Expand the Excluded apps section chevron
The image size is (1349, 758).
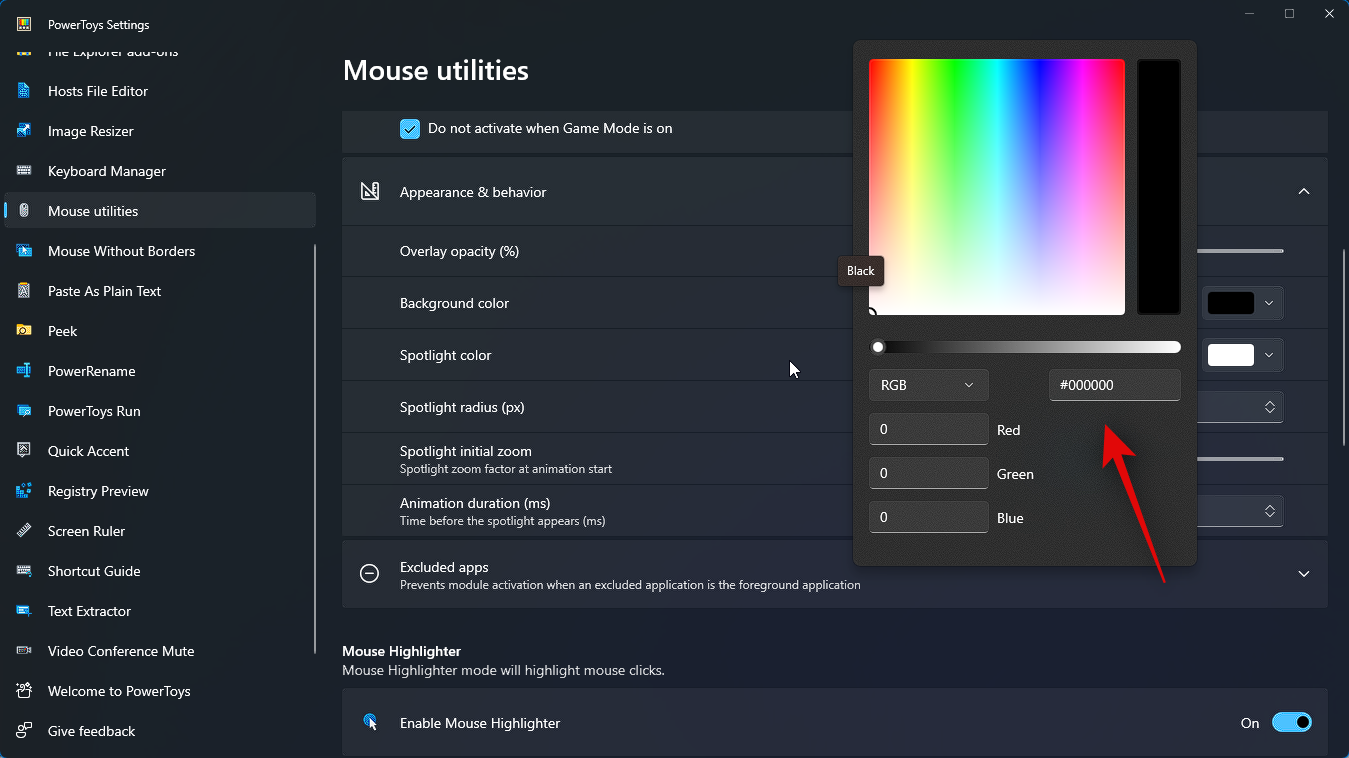[x=1304, y=574]
